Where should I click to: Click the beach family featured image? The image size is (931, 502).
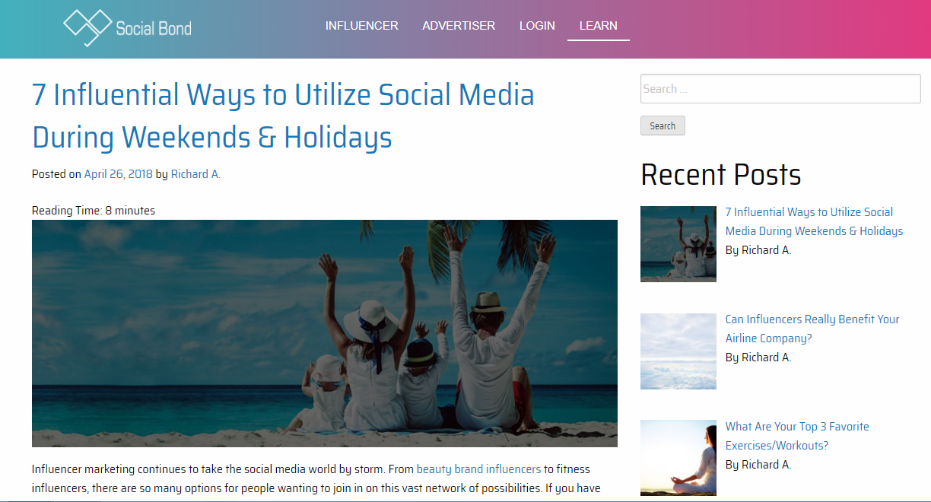(325, 333)
